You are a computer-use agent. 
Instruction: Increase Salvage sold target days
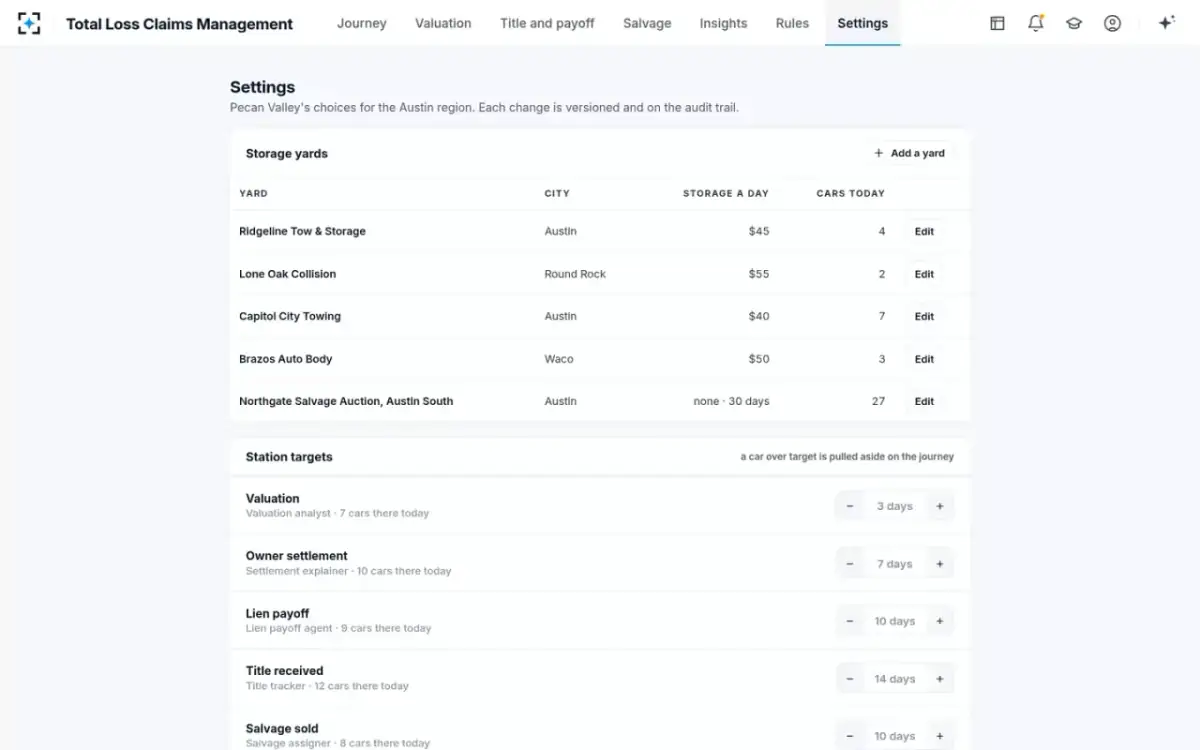[940, 736]
